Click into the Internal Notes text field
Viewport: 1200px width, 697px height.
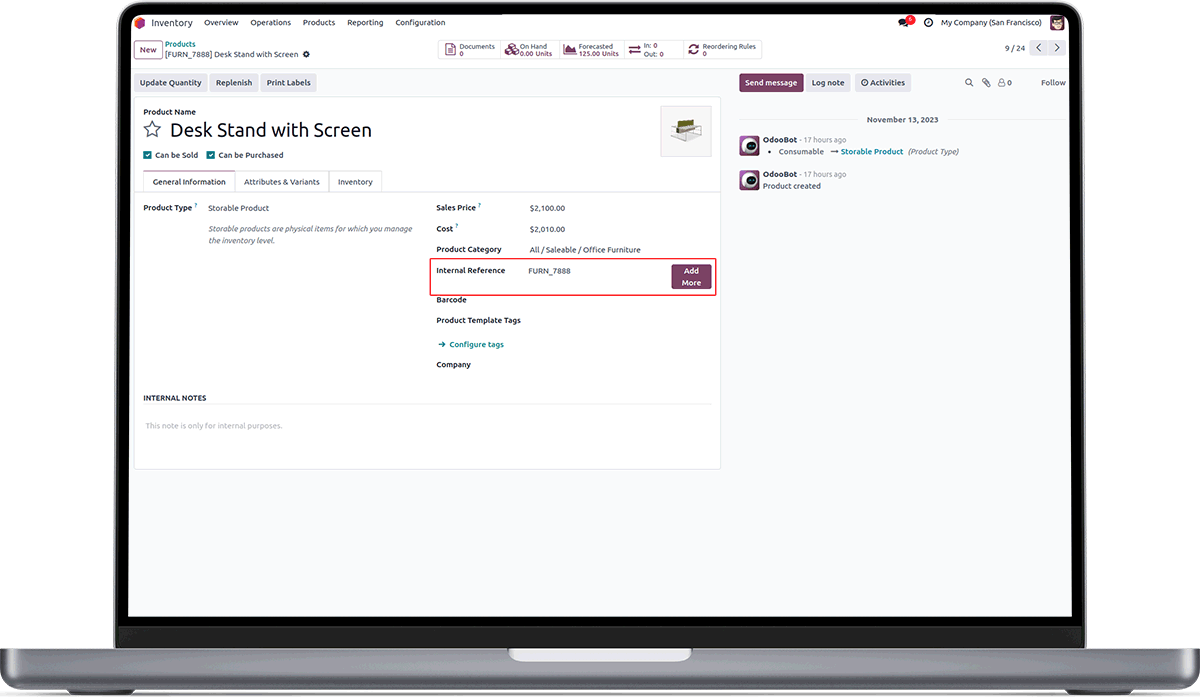click(427, 426)
